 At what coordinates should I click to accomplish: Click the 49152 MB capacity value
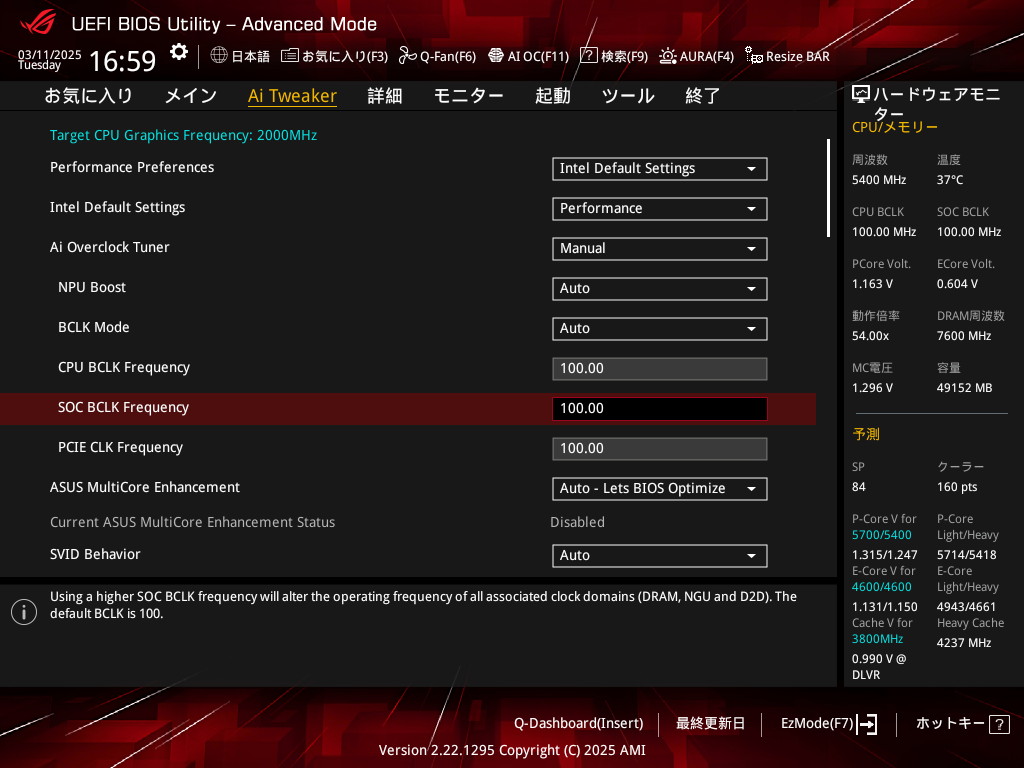pos(965,388)
